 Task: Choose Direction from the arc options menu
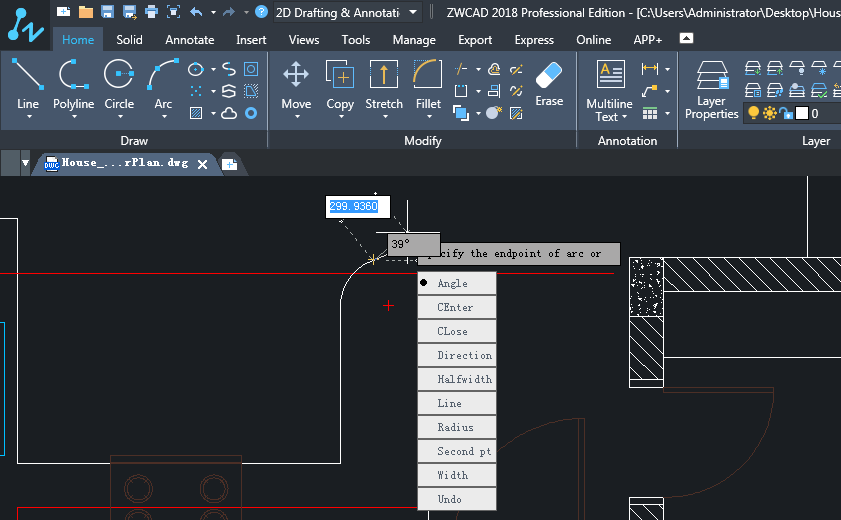click(457, 355)
